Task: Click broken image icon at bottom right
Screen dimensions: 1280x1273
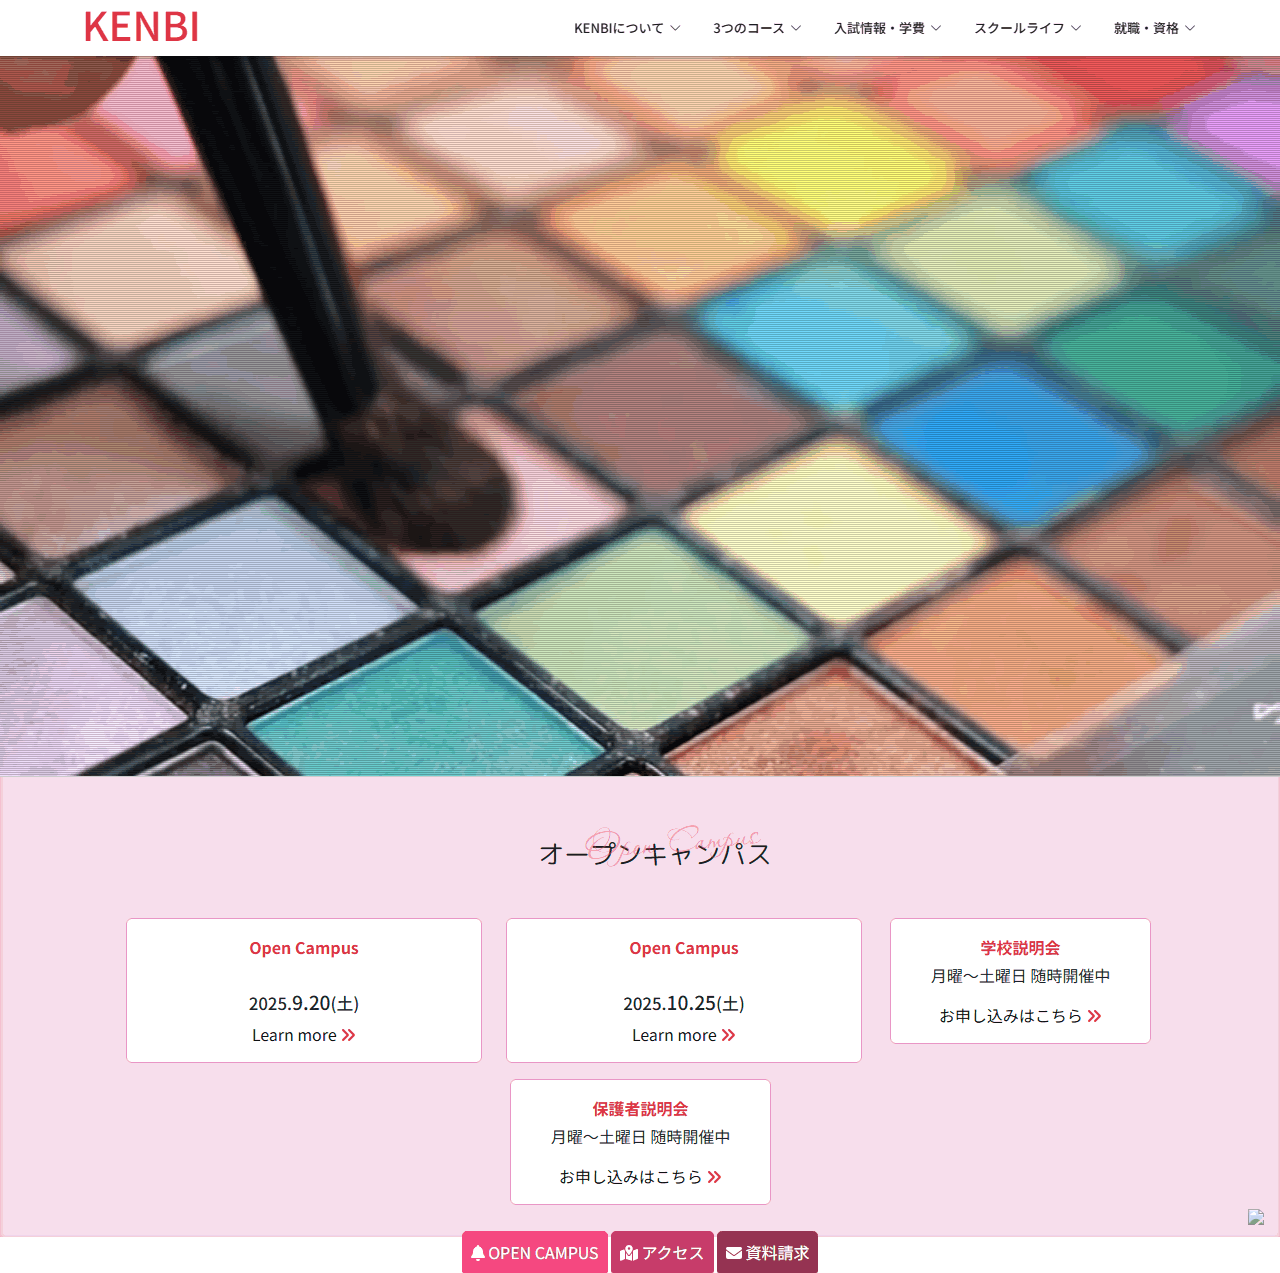Action: [1256, 1217]
